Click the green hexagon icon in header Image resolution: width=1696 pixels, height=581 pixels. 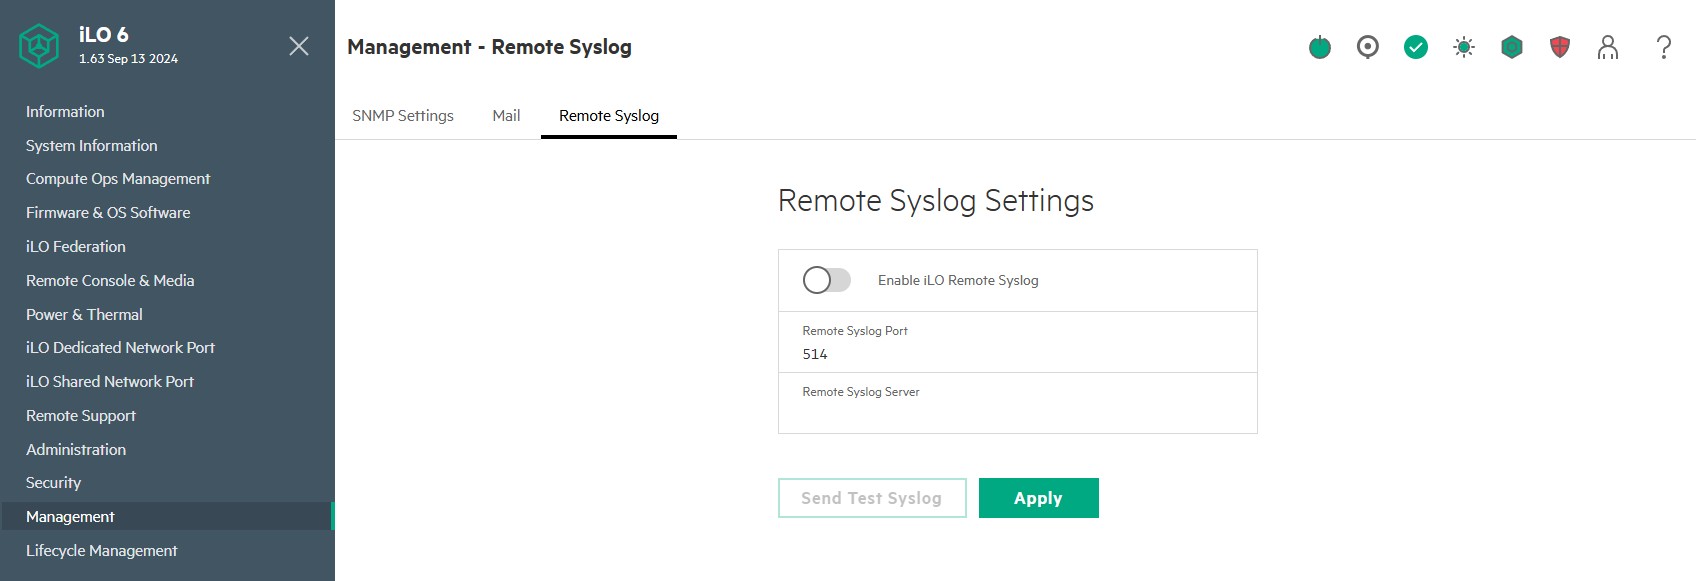coord(1512,47)
